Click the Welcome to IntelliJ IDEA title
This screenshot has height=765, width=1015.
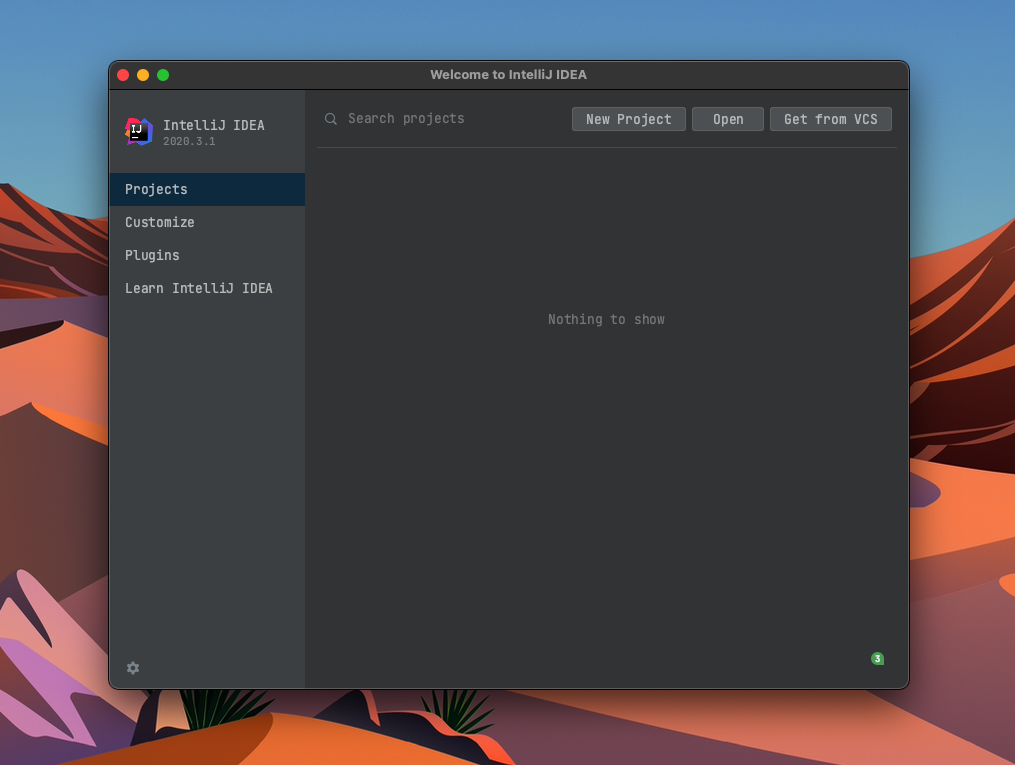(508, 74)
